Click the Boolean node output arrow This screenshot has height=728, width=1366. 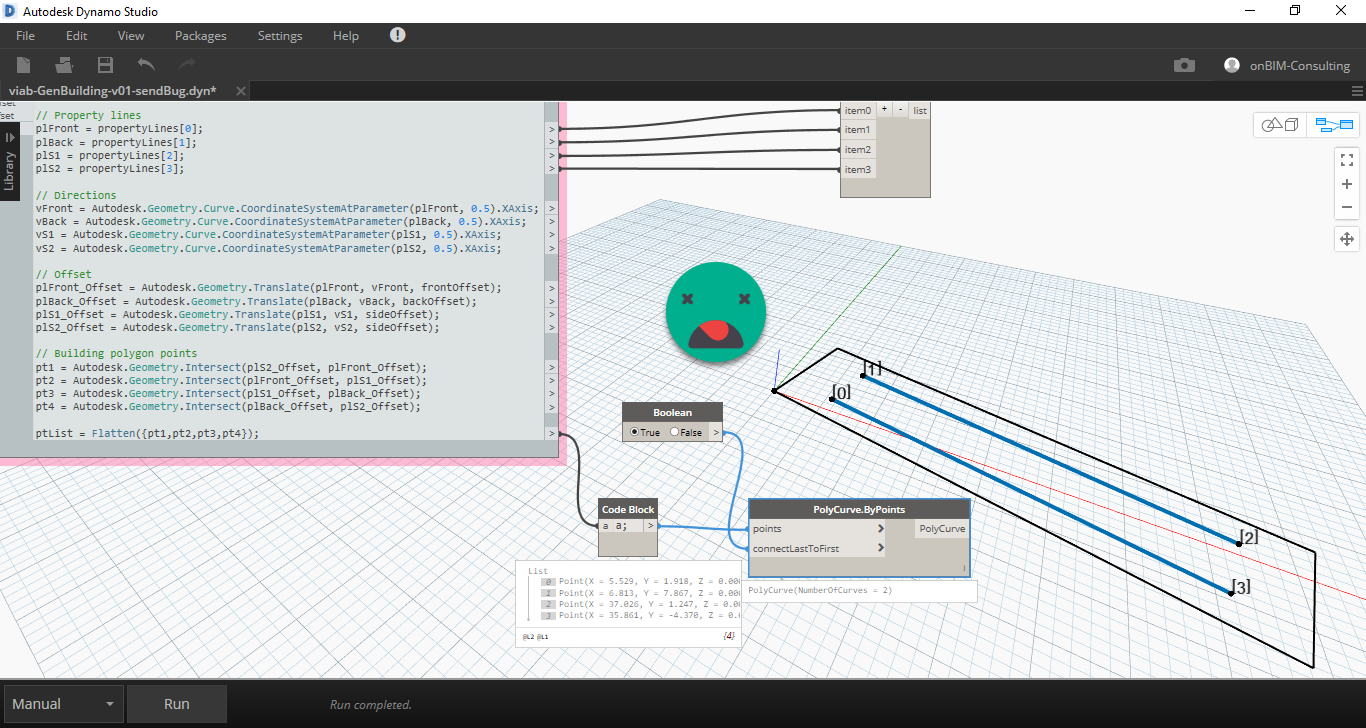tap(715, 432)
